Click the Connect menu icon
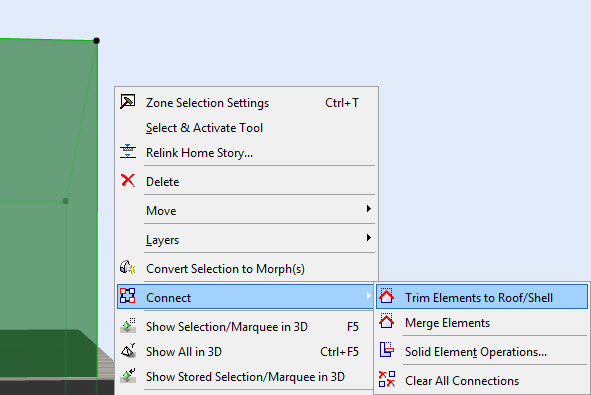Viewport: 591px width, 395px height. [127, 296]
